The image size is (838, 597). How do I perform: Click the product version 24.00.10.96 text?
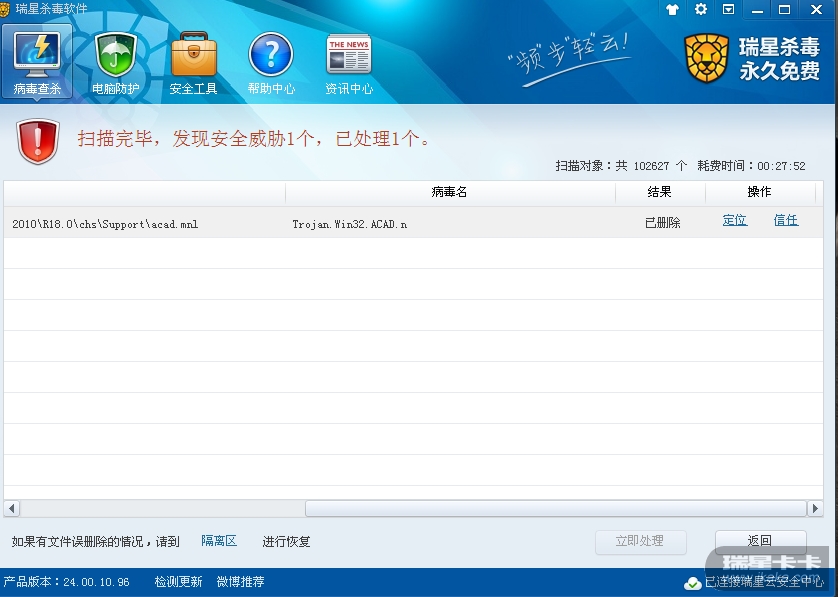pos(66,582)
